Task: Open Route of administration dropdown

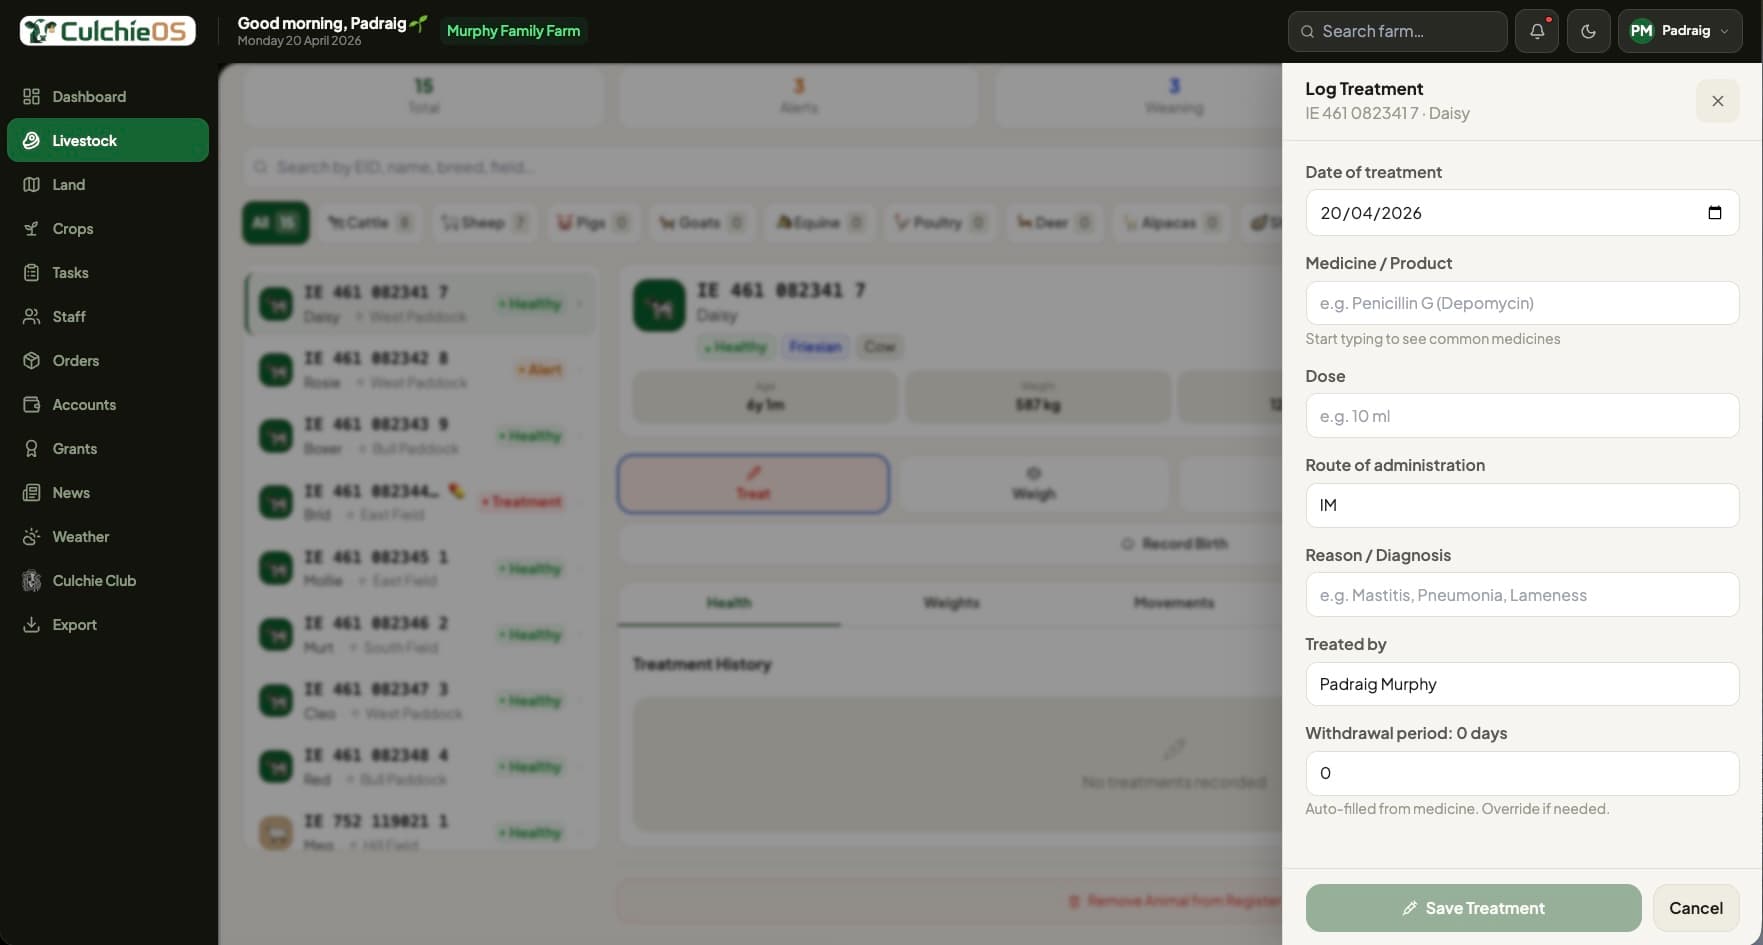Action: (1521, 506)
